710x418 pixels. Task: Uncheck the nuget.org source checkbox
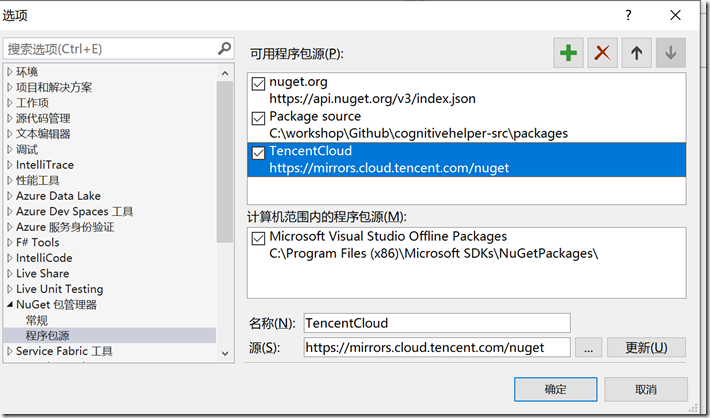pyautogui.click(x=258, y=84)
